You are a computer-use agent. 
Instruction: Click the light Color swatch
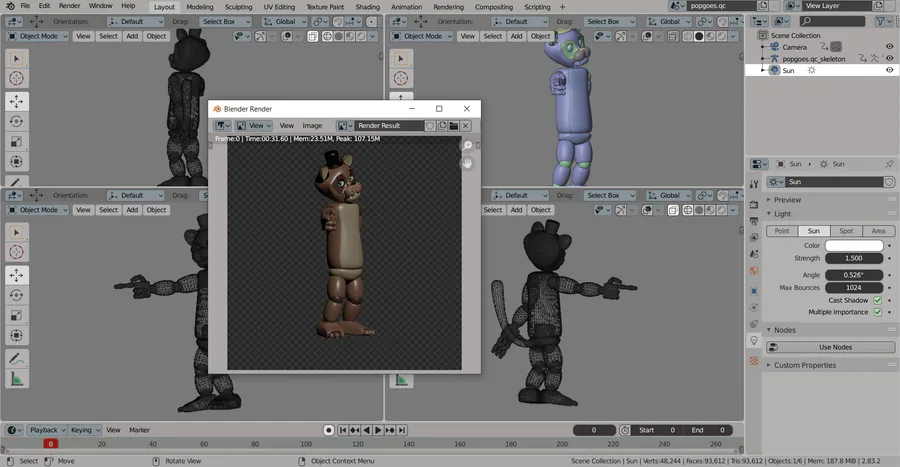point(854,246)
